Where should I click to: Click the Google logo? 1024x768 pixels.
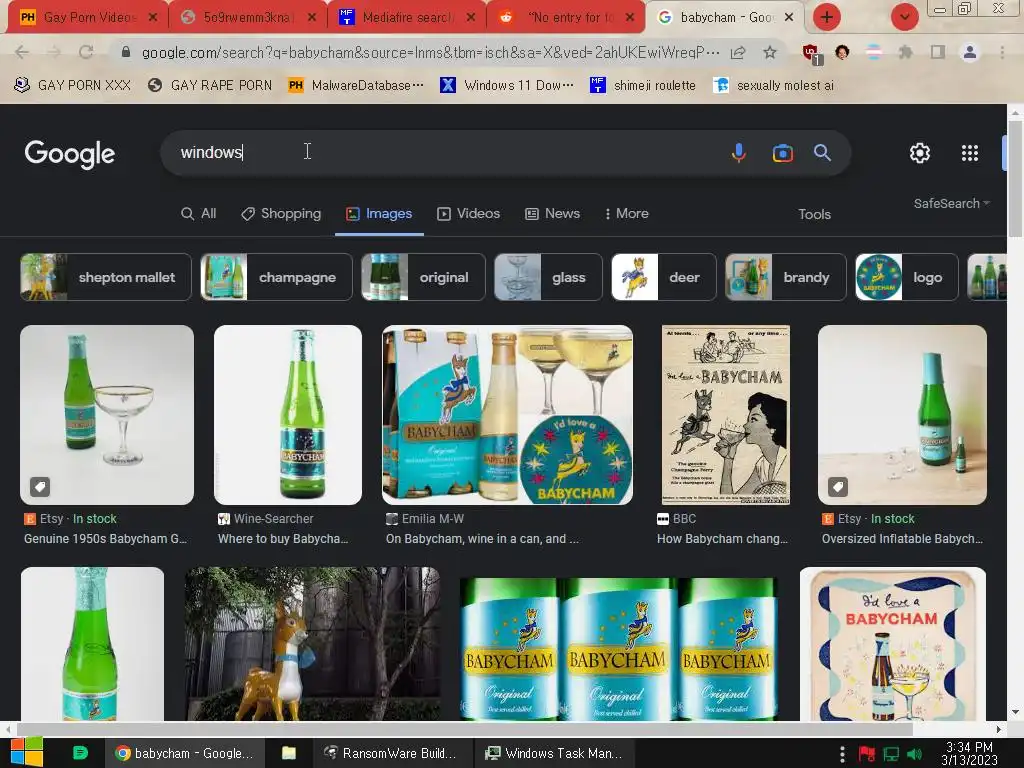click(x=70, y=154)
